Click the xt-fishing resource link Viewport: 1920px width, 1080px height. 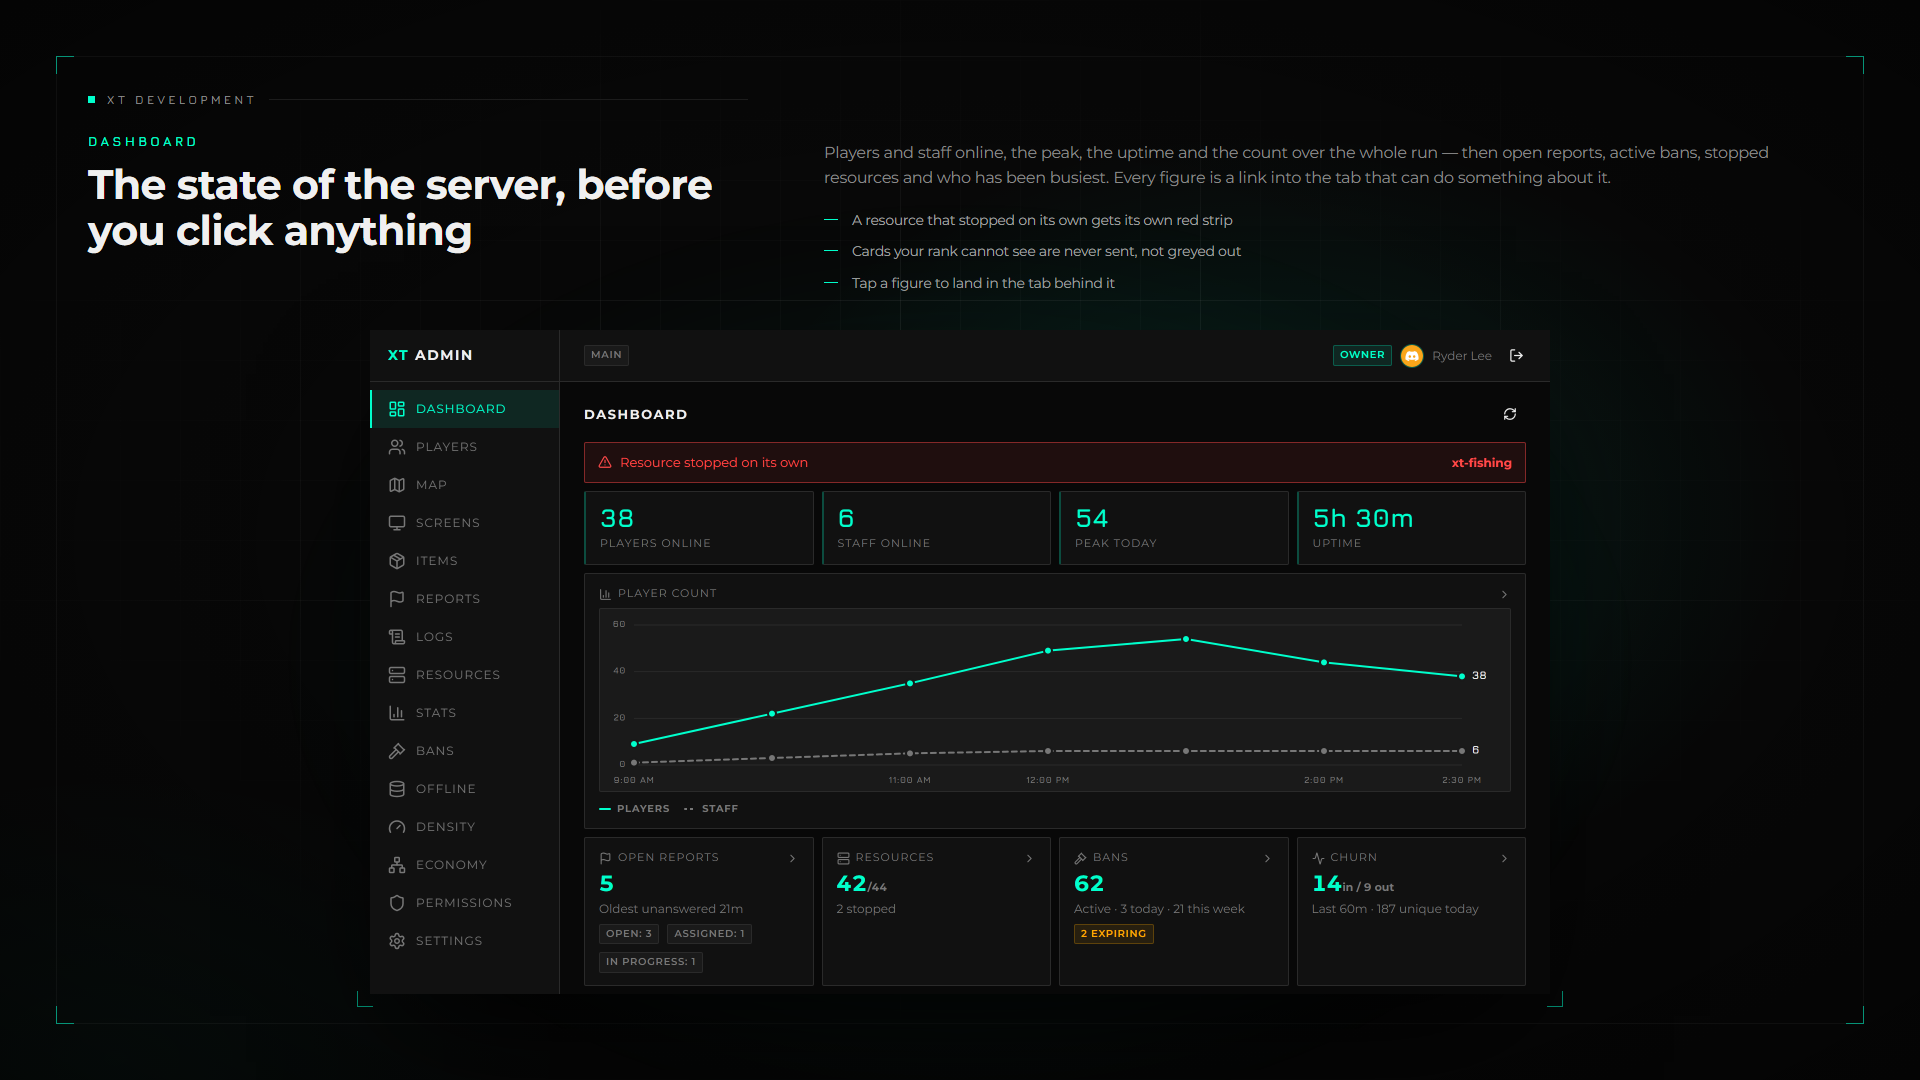[1481, 463]
